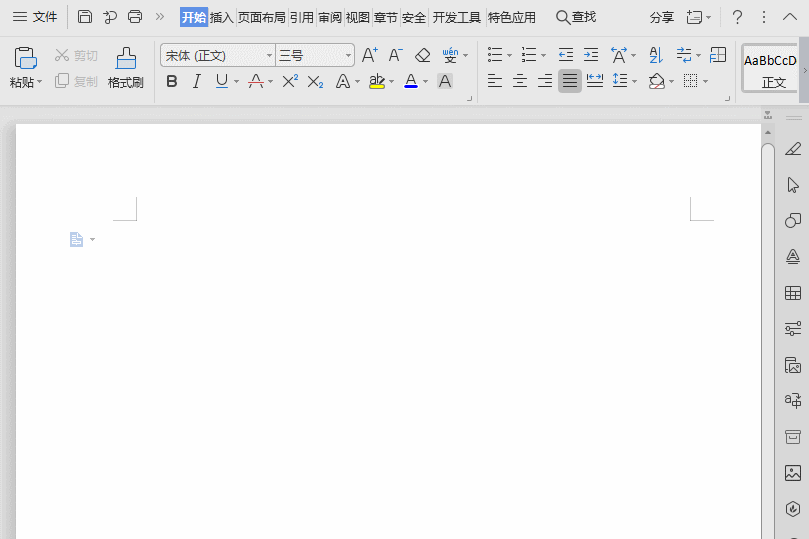Increase font size with A+ icon
This screenshot has height=539, width=809.
coord(369,55)
